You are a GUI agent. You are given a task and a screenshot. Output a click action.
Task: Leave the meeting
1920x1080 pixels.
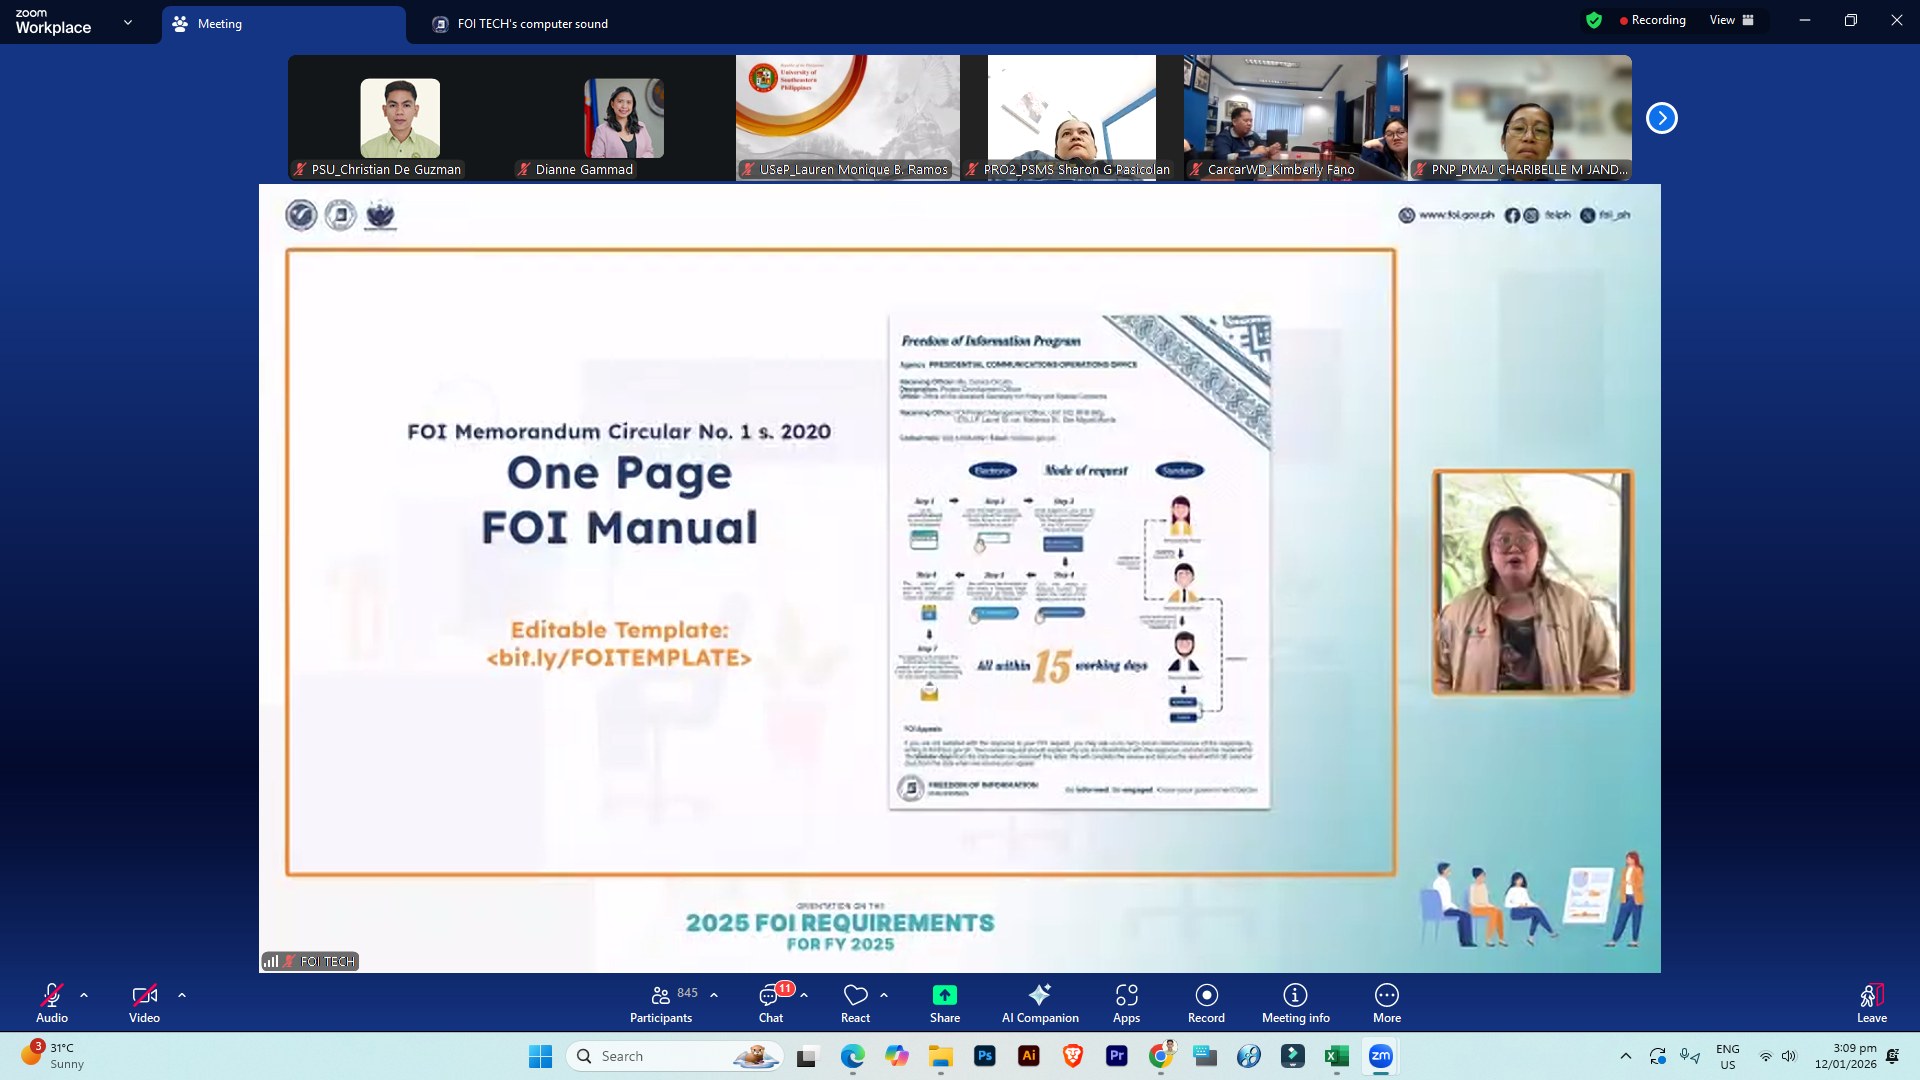tap(1871, 1003)
